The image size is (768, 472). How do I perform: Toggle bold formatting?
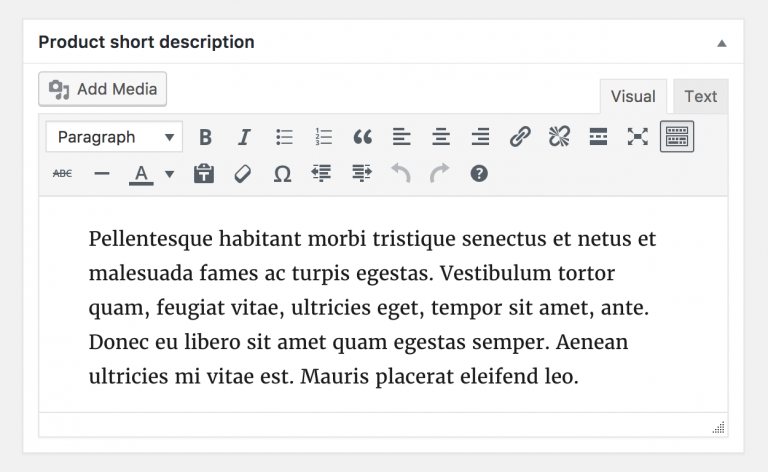coord(205,137)
